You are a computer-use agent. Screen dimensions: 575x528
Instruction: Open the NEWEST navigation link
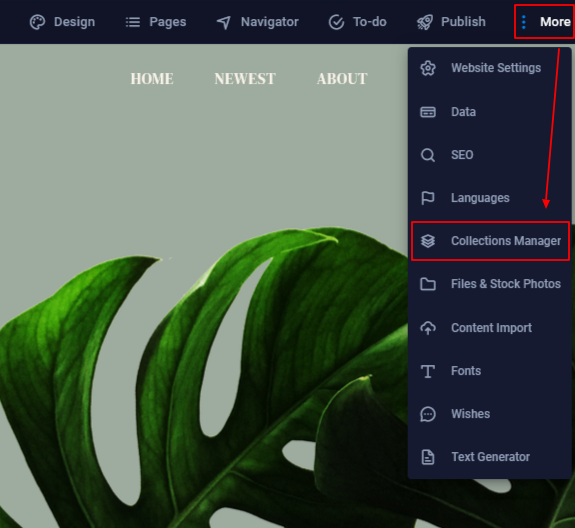pyautogui.click(x=245, y=79)
